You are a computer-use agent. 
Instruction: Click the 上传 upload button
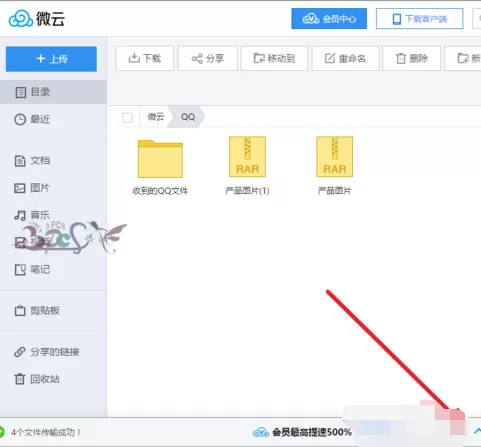[51, 59]
